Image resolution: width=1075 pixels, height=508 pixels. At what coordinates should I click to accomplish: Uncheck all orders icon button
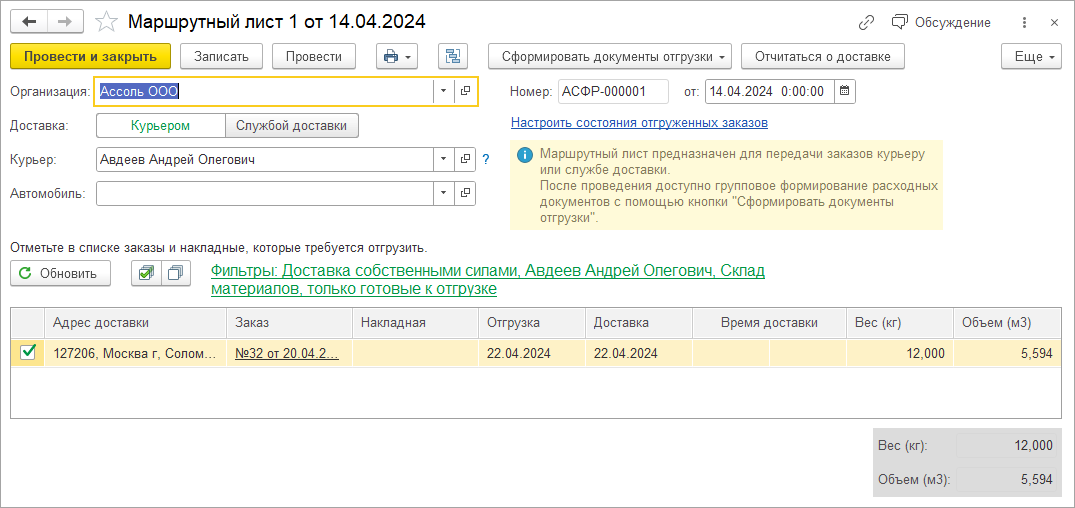pos(176,273)
